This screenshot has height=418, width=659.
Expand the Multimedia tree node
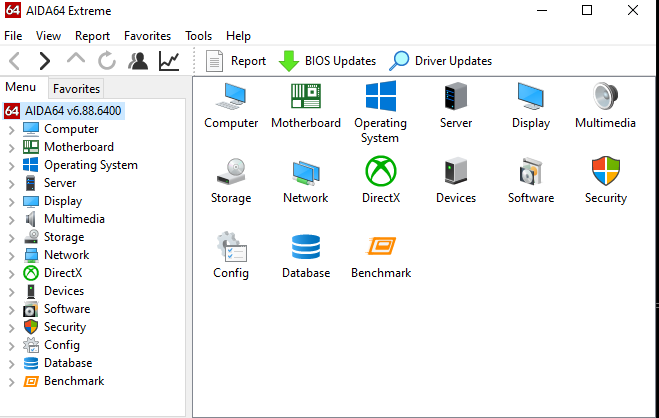[11, 220]
